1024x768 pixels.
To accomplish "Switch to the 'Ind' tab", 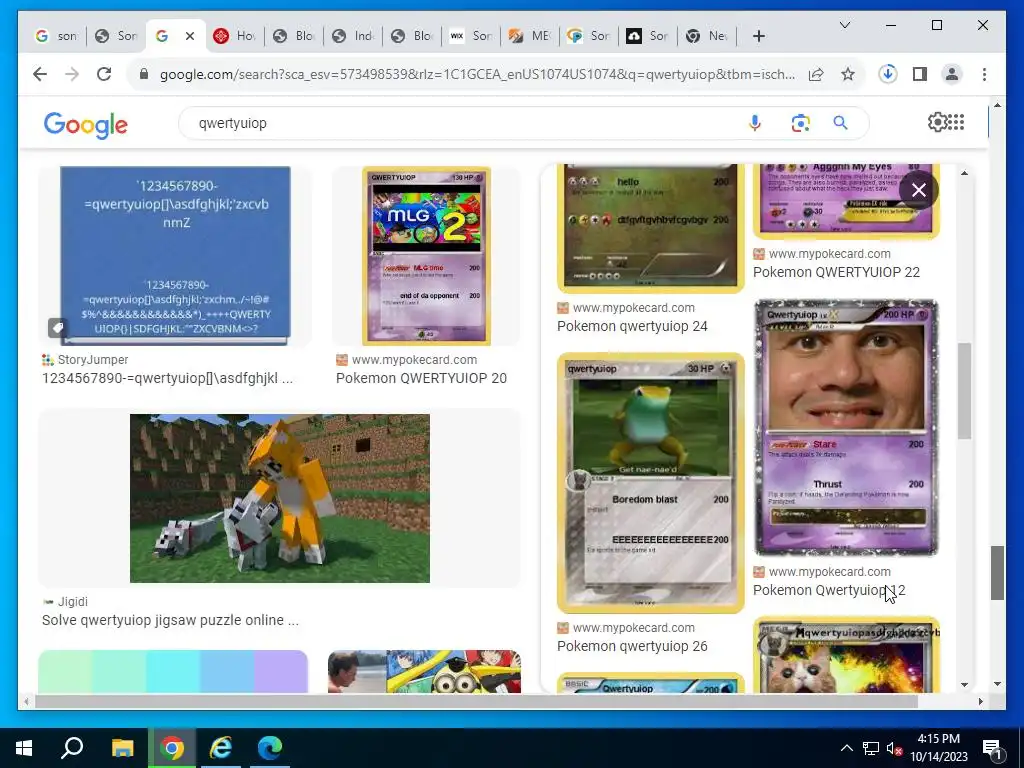I will (x=353, y=36).
